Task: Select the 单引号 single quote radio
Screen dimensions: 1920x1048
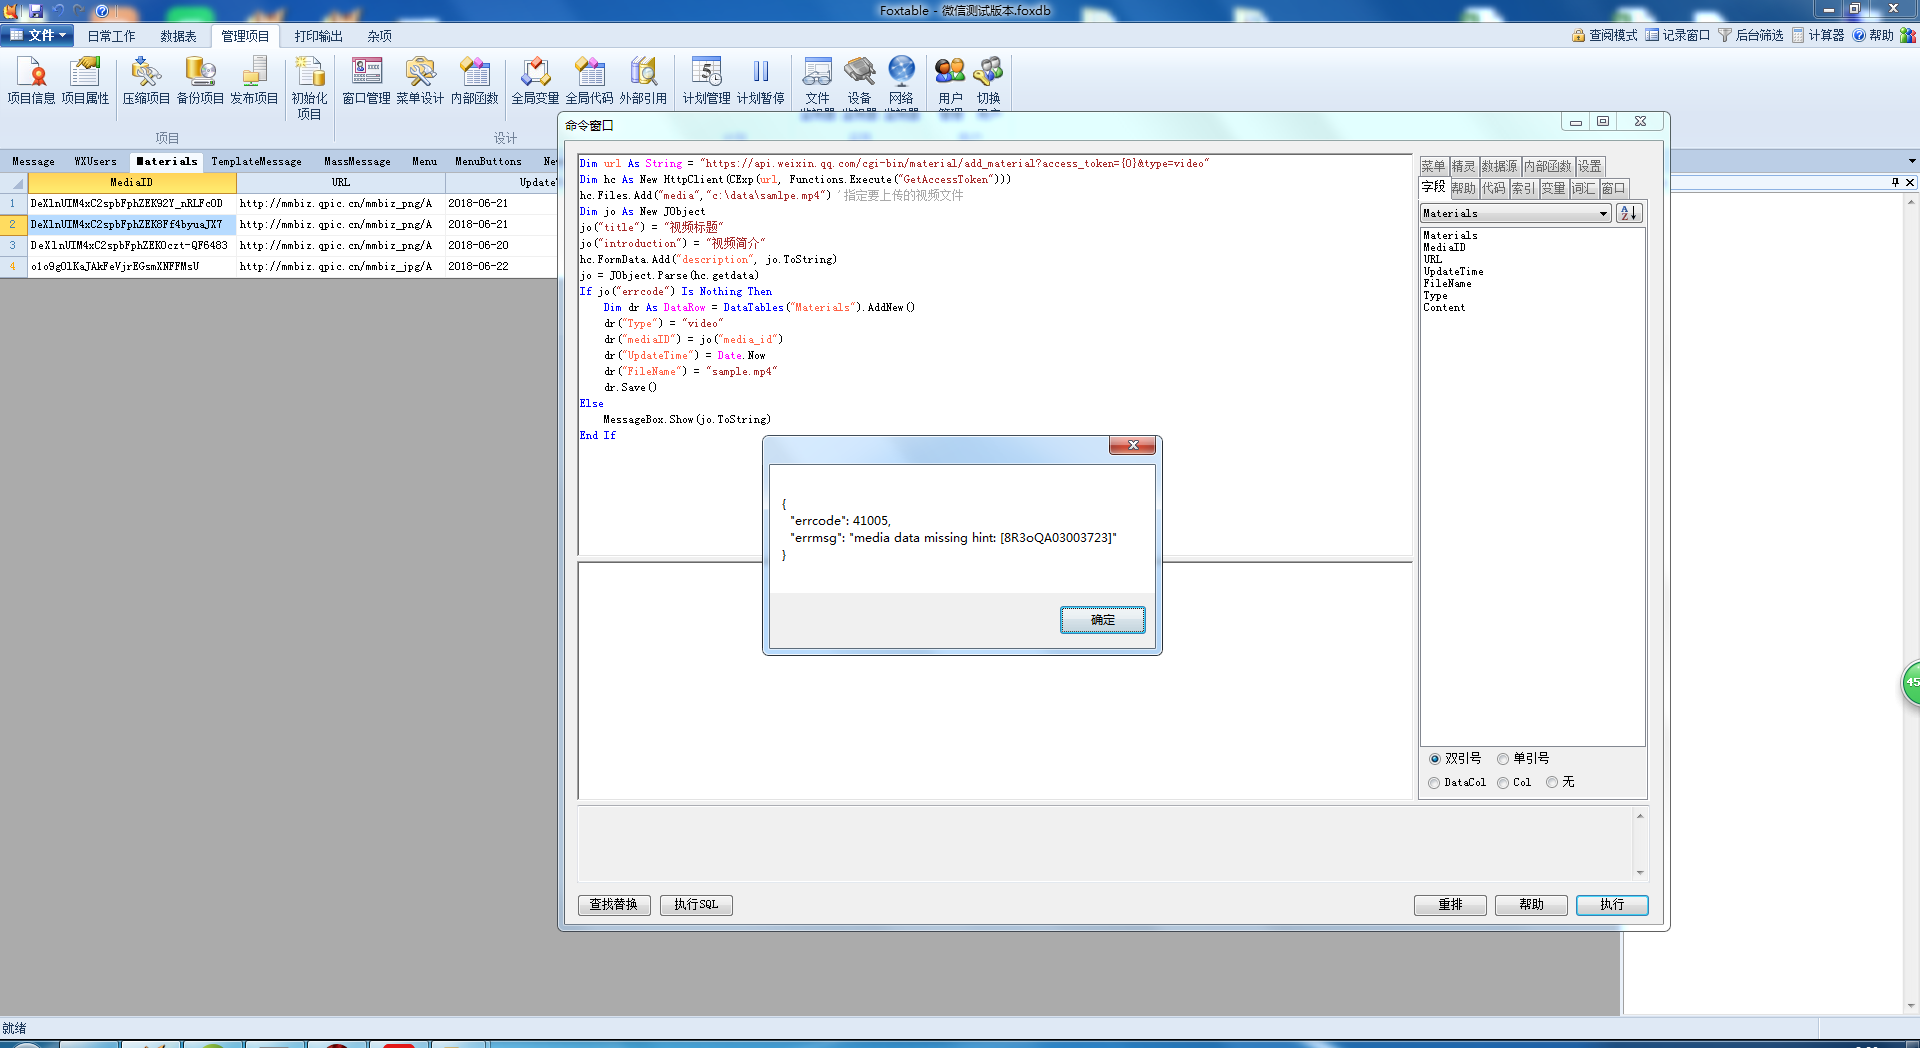Action: [x=1503, y=759]
